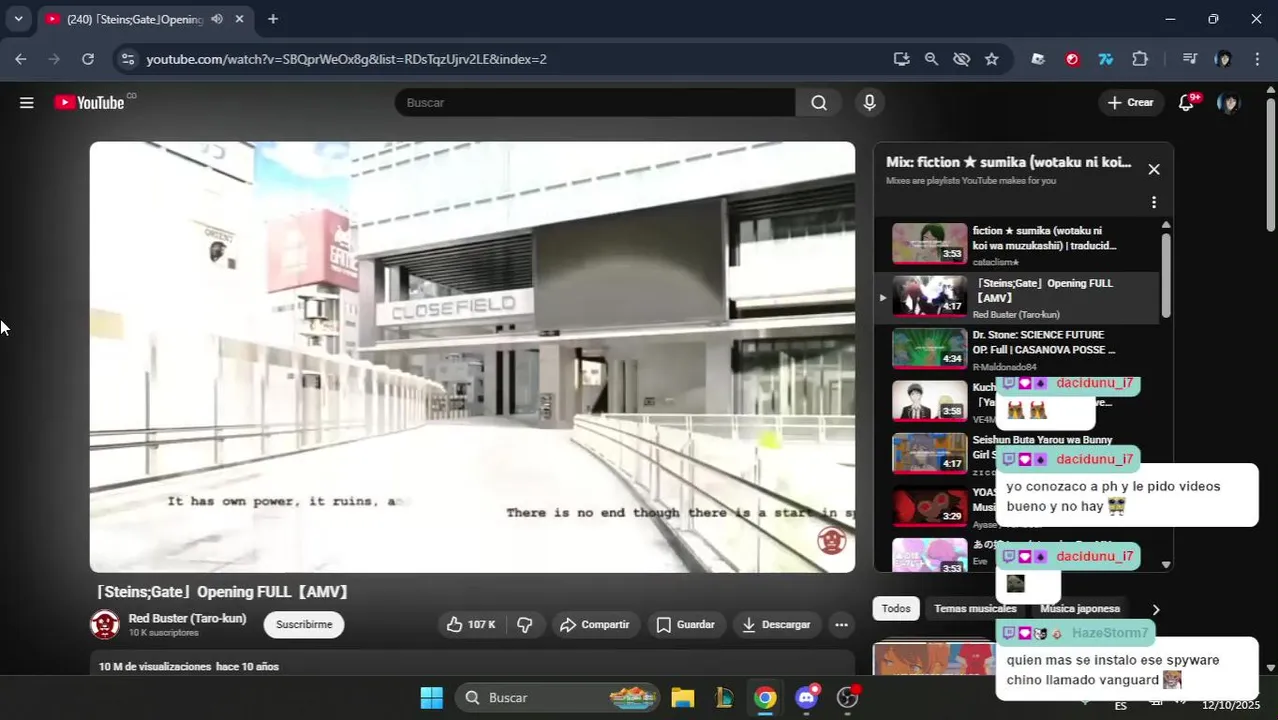Select Steins;Gate Opening FULL playlist item

pyautogui.click(x=1016, y=297)
